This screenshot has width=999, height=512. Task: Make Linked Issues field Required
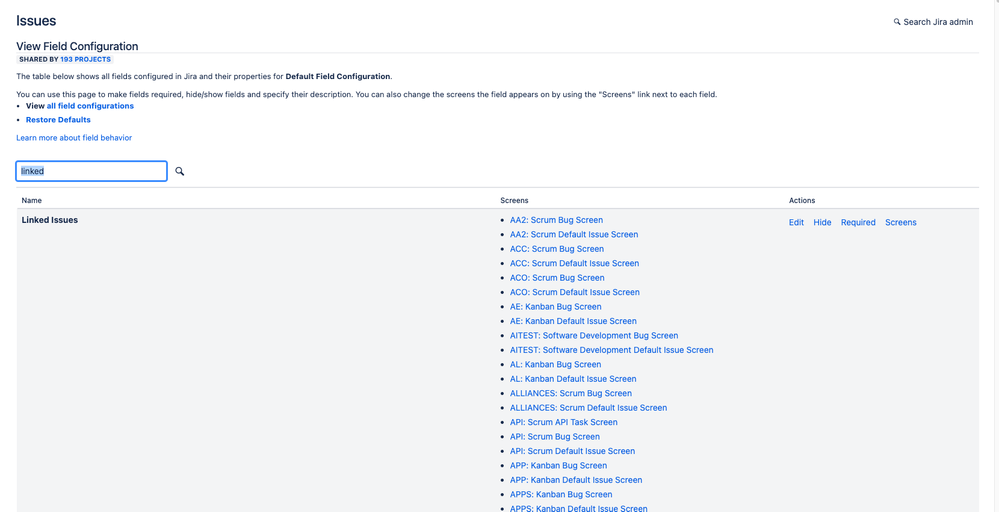pyautogui.click(x=858, y=222)
